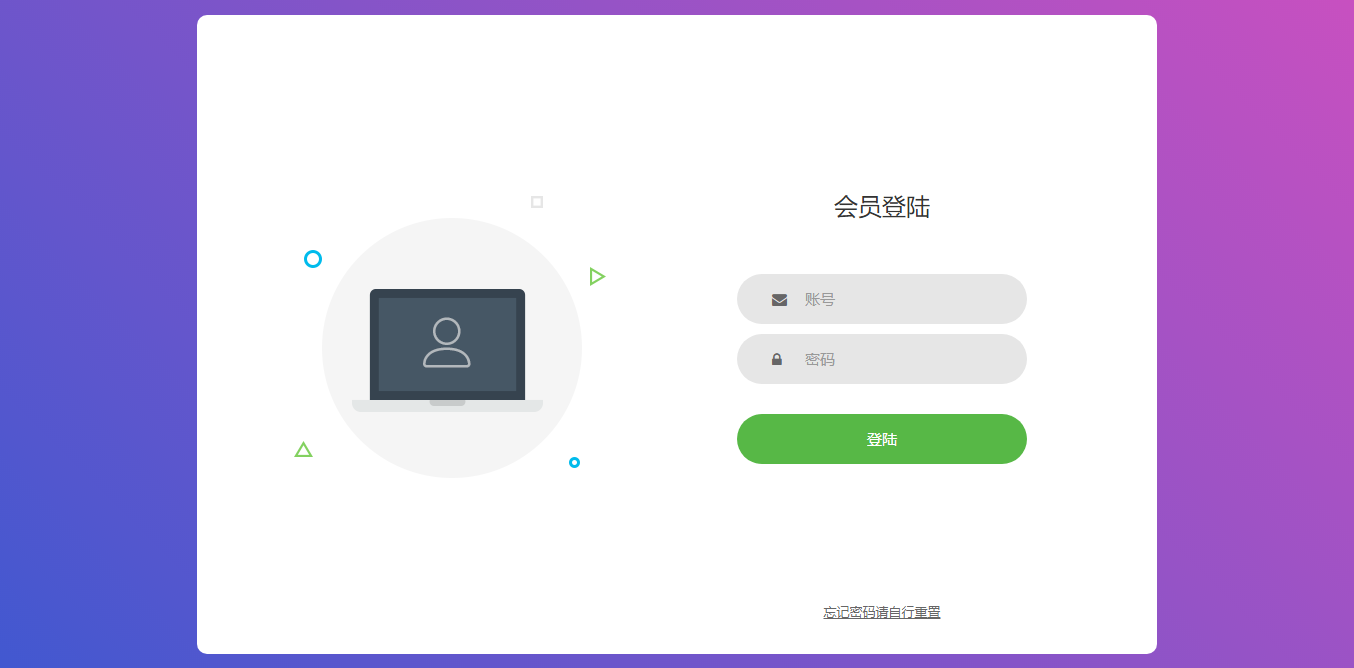Screen dimensions: 1354x668
Task: Click the larger blue ring decoration
Action: click(313, 259)
